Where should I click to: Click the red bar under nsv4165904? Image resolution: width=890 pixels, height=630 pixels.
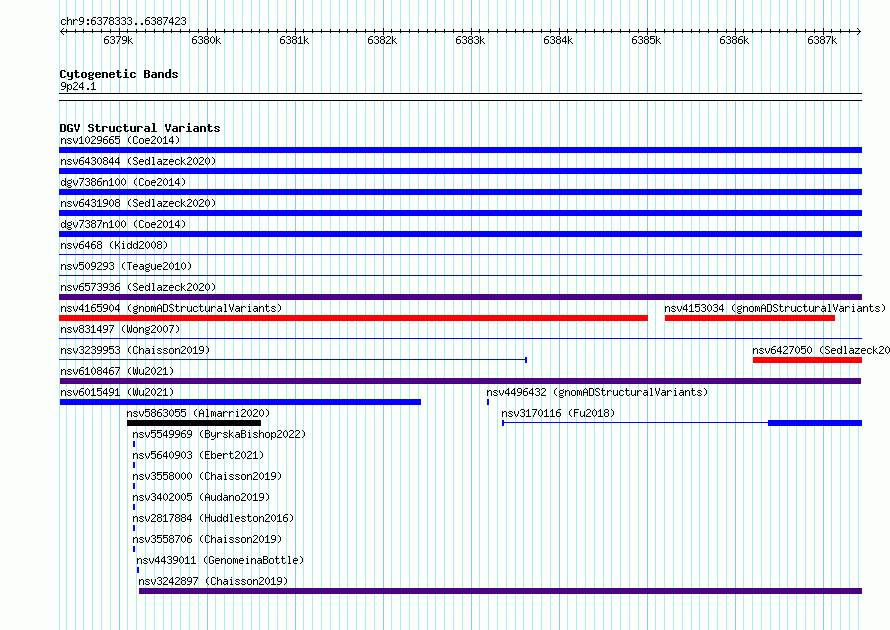(353, 318)
